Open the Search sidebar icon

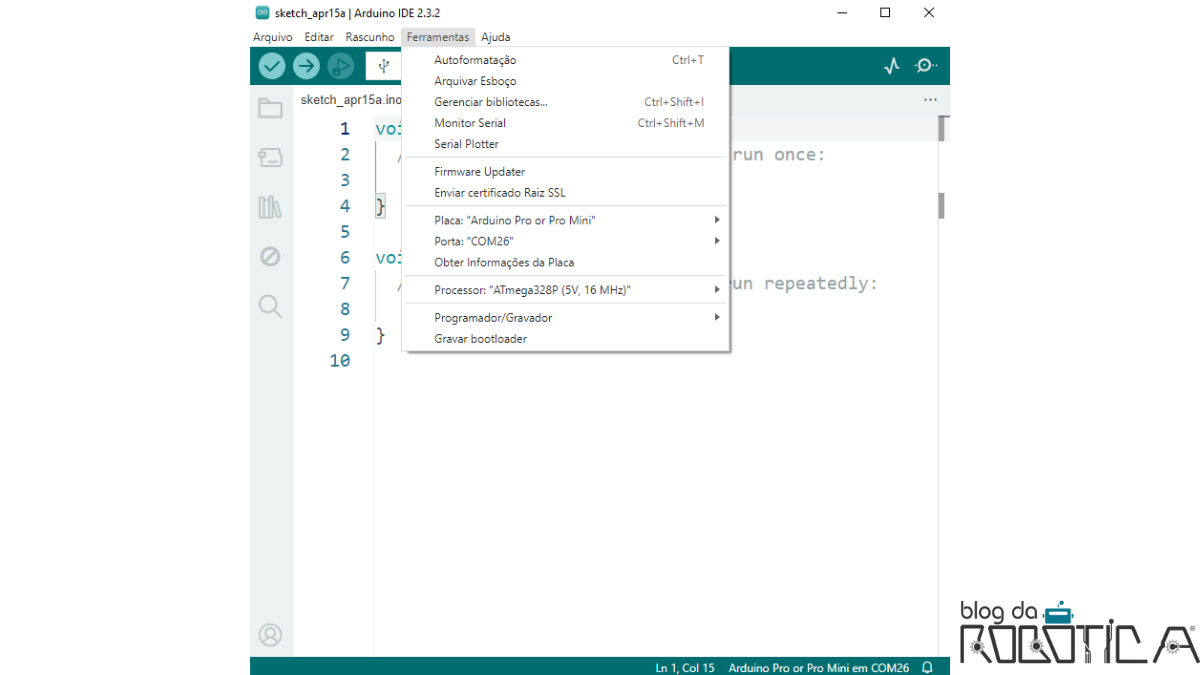[x=270, y=306]
